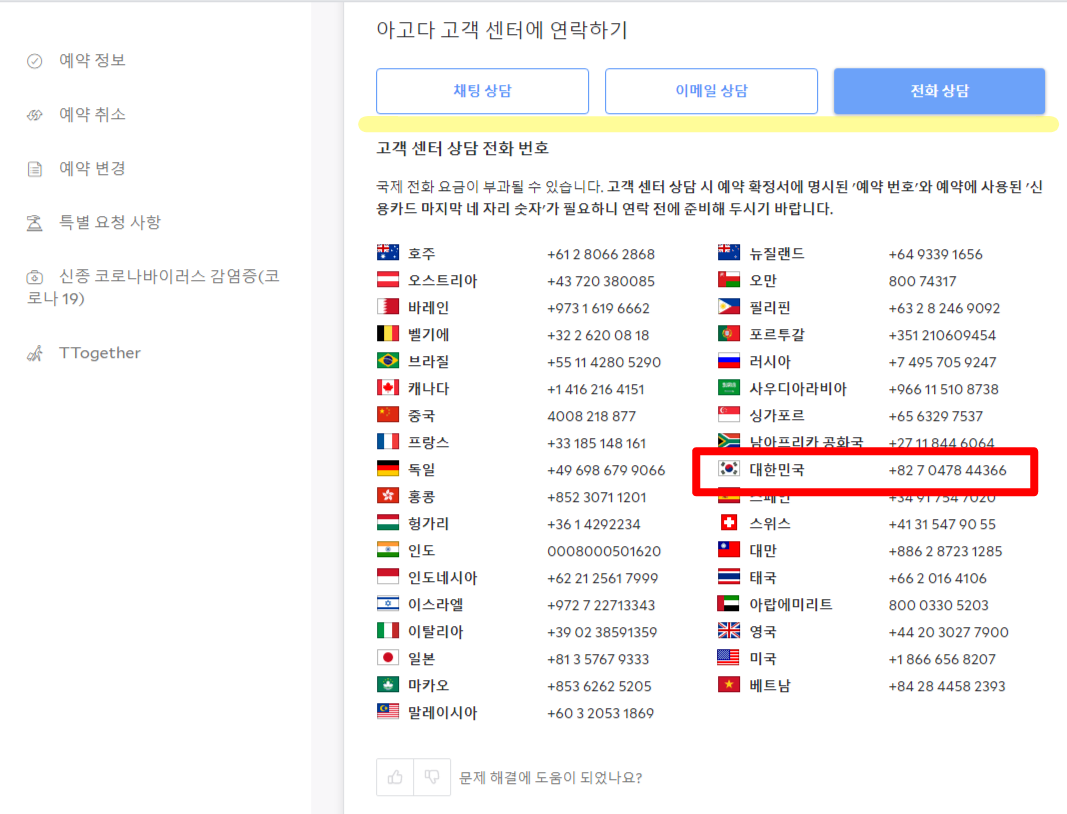Click the Oman number 800 74317
The width and height of the screenshot is (1067, 814).
pyautogui.click(x=923, y=281)
